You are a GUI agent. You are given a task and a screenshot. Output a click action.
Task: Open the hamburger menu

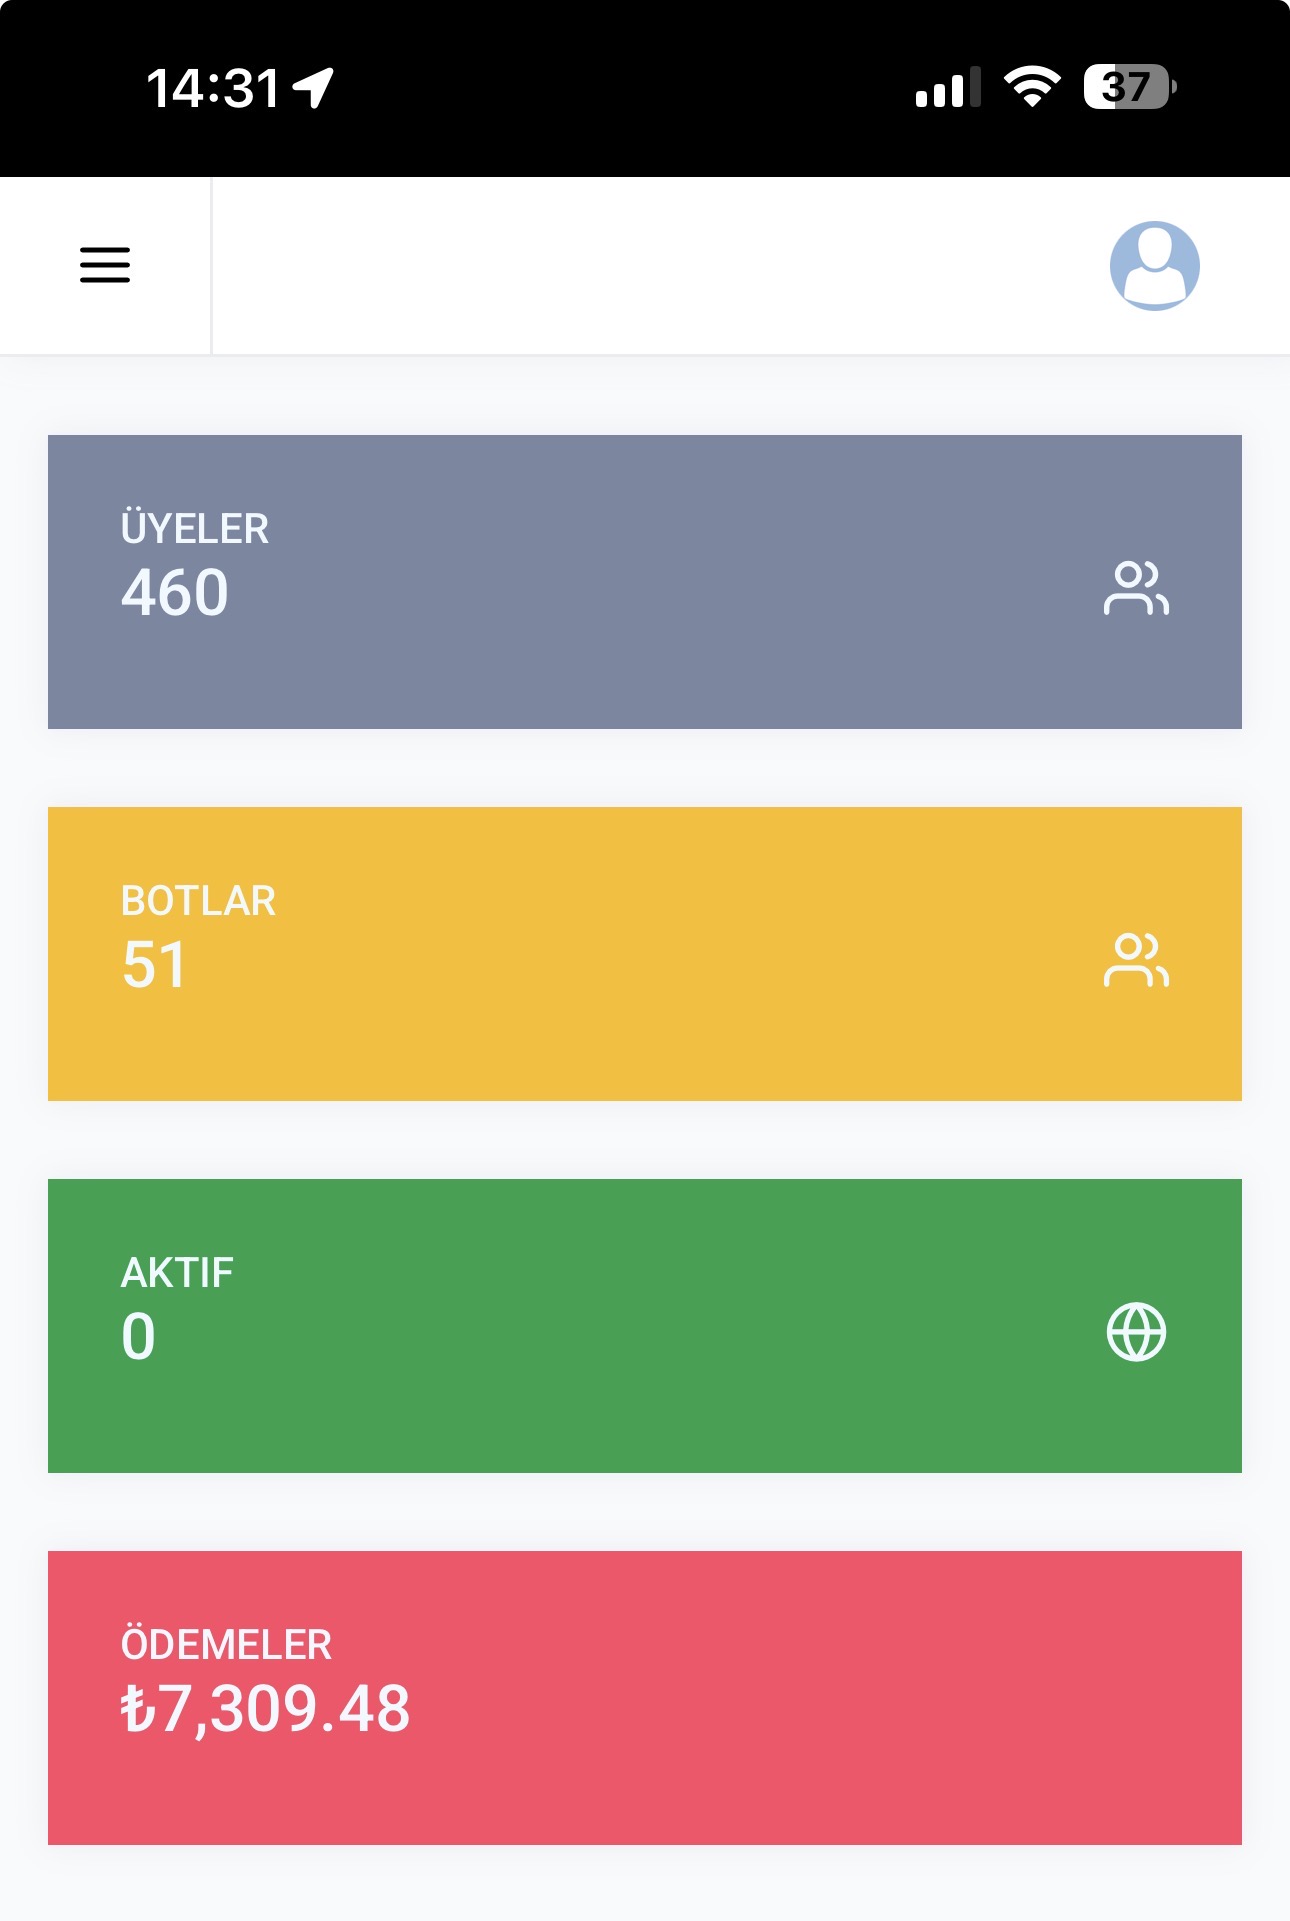click(x=105, y=265)
